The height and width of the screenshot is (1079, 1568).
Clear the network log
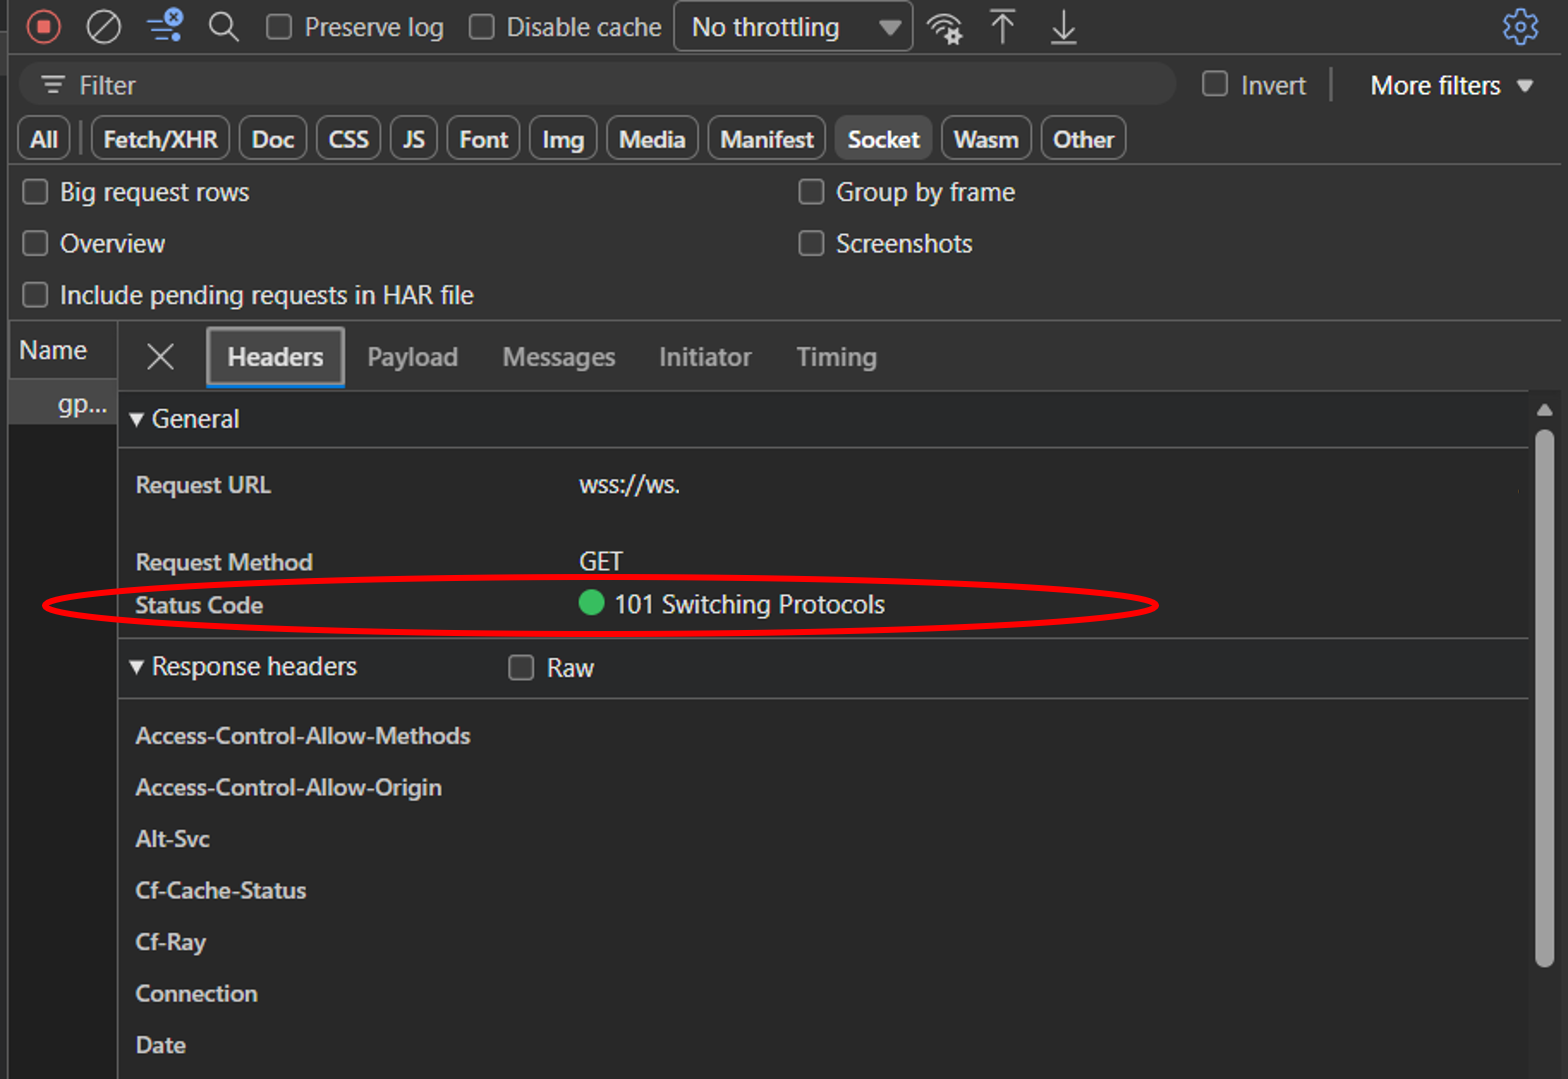(x=103, y=27)
